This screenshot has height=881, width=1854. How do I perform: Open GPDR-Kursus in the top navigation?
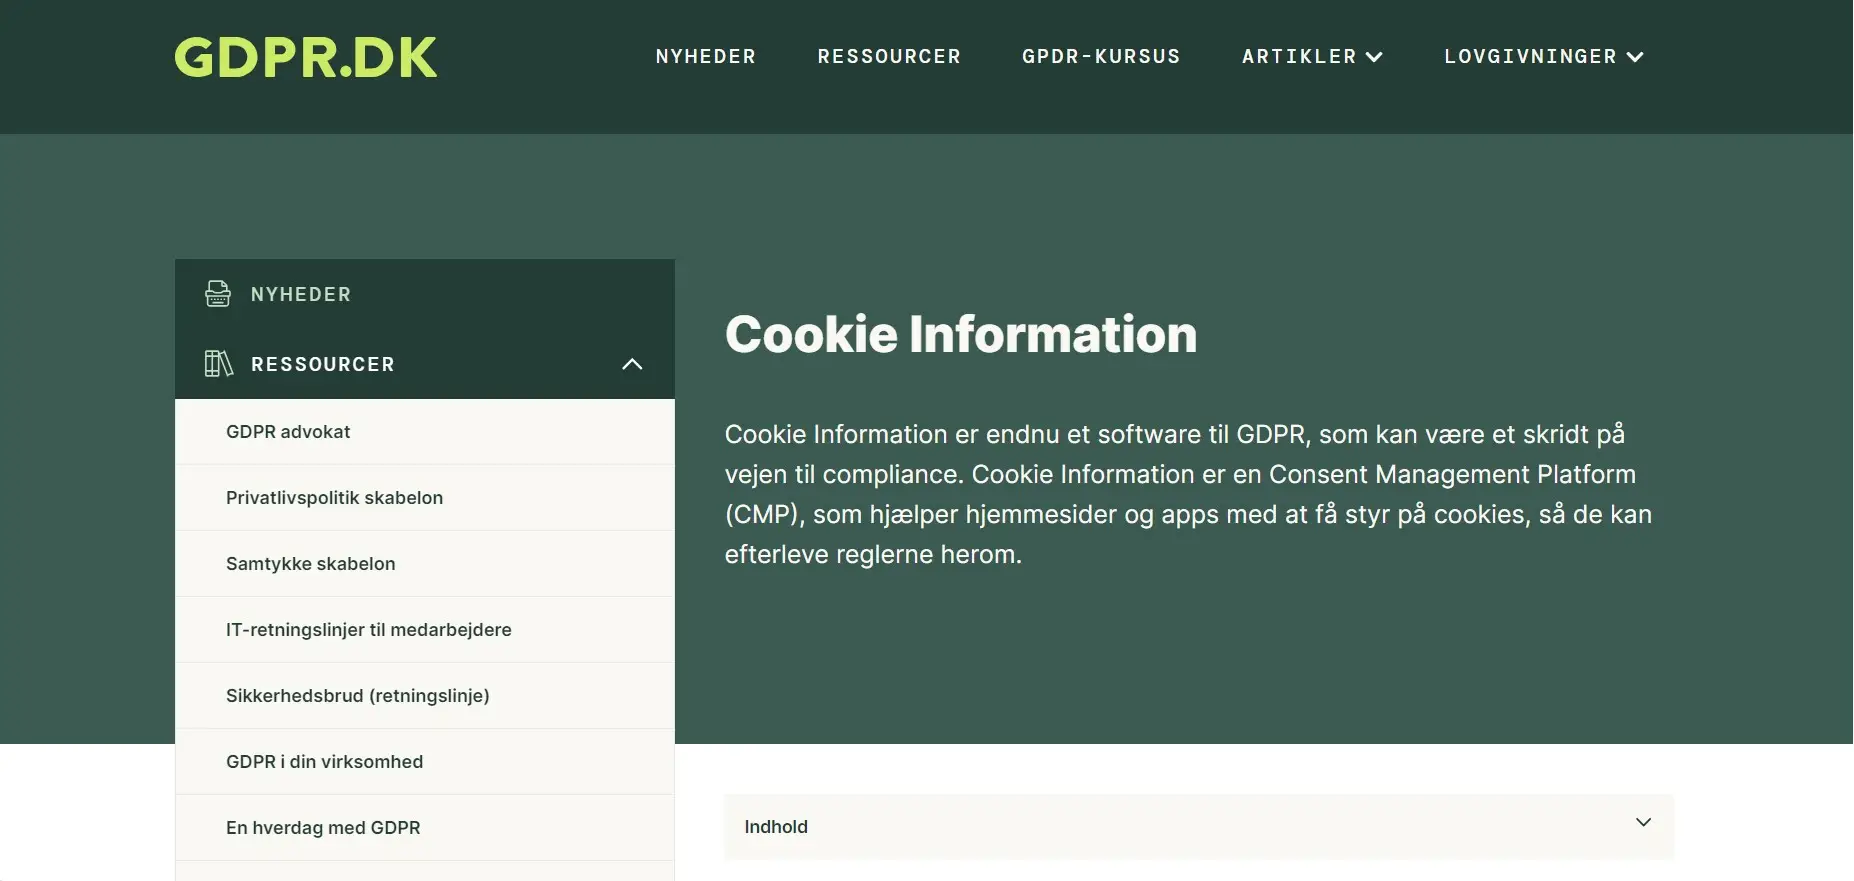pos(1101,57)
